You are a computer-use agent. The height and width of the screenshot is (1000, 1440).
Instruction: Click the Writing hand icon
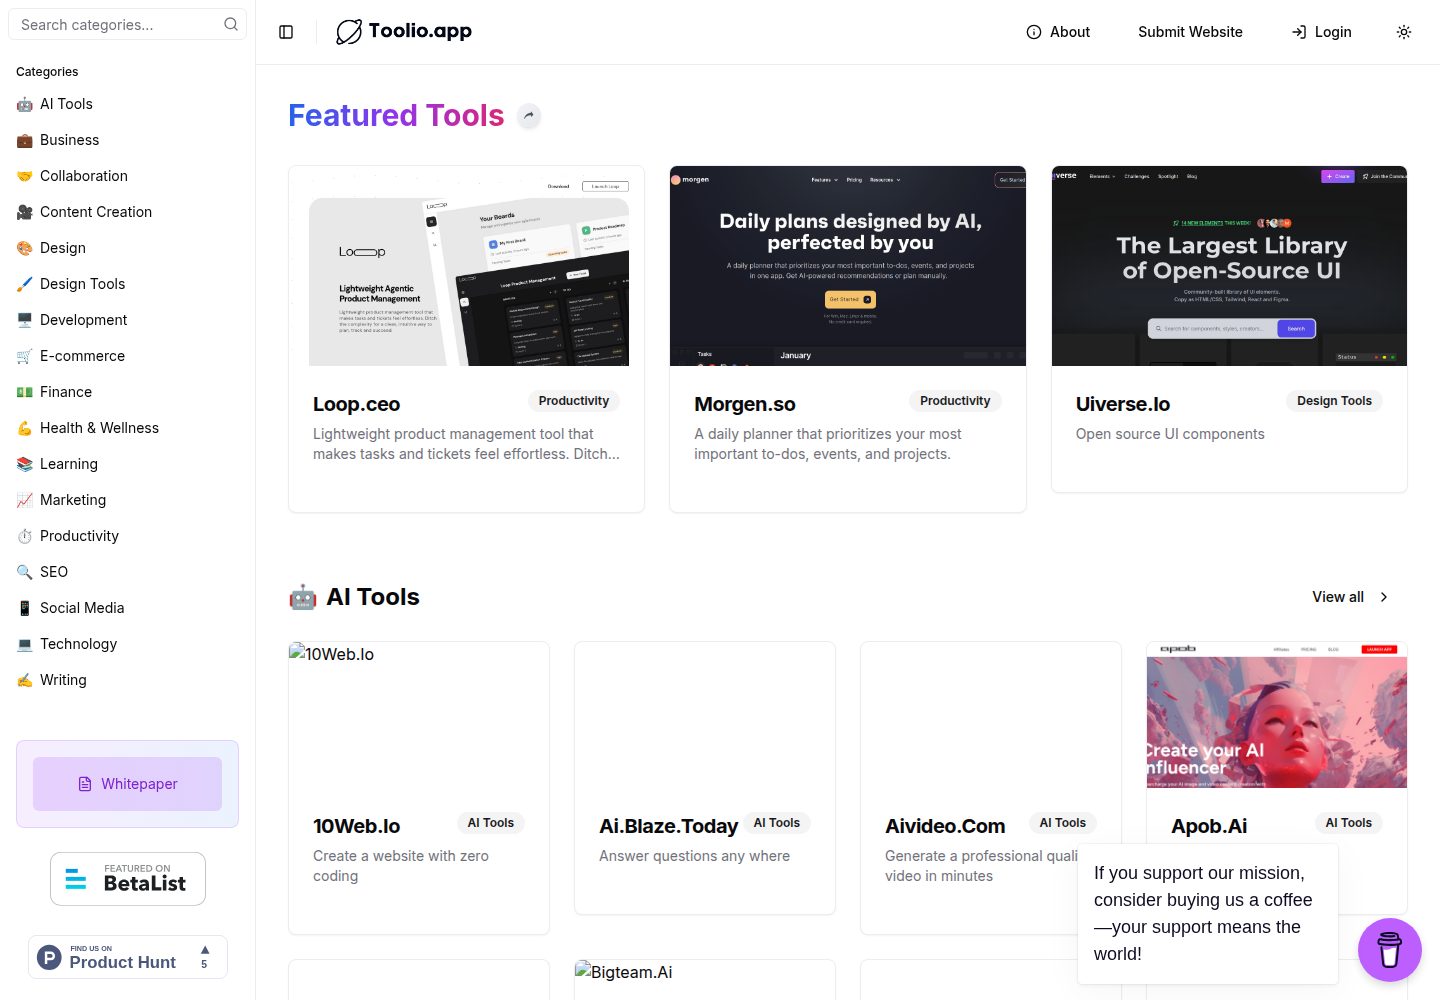[25, 680]
